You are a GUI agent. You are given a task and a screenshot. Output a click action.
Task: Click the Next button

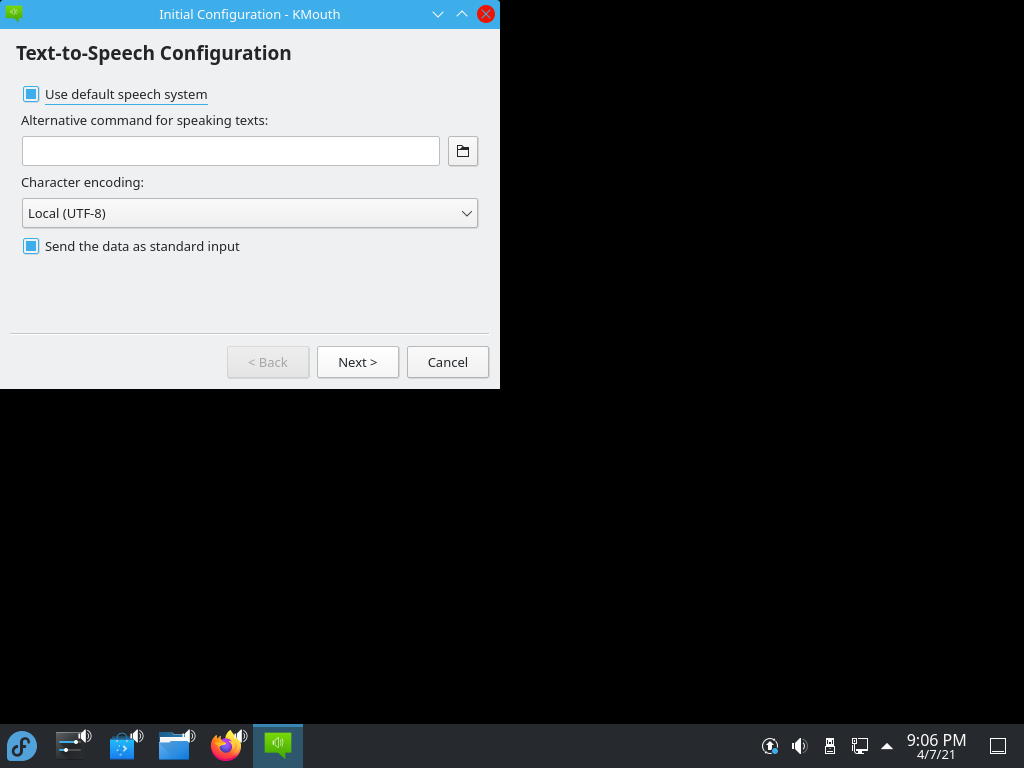click(x=358, y=362)
